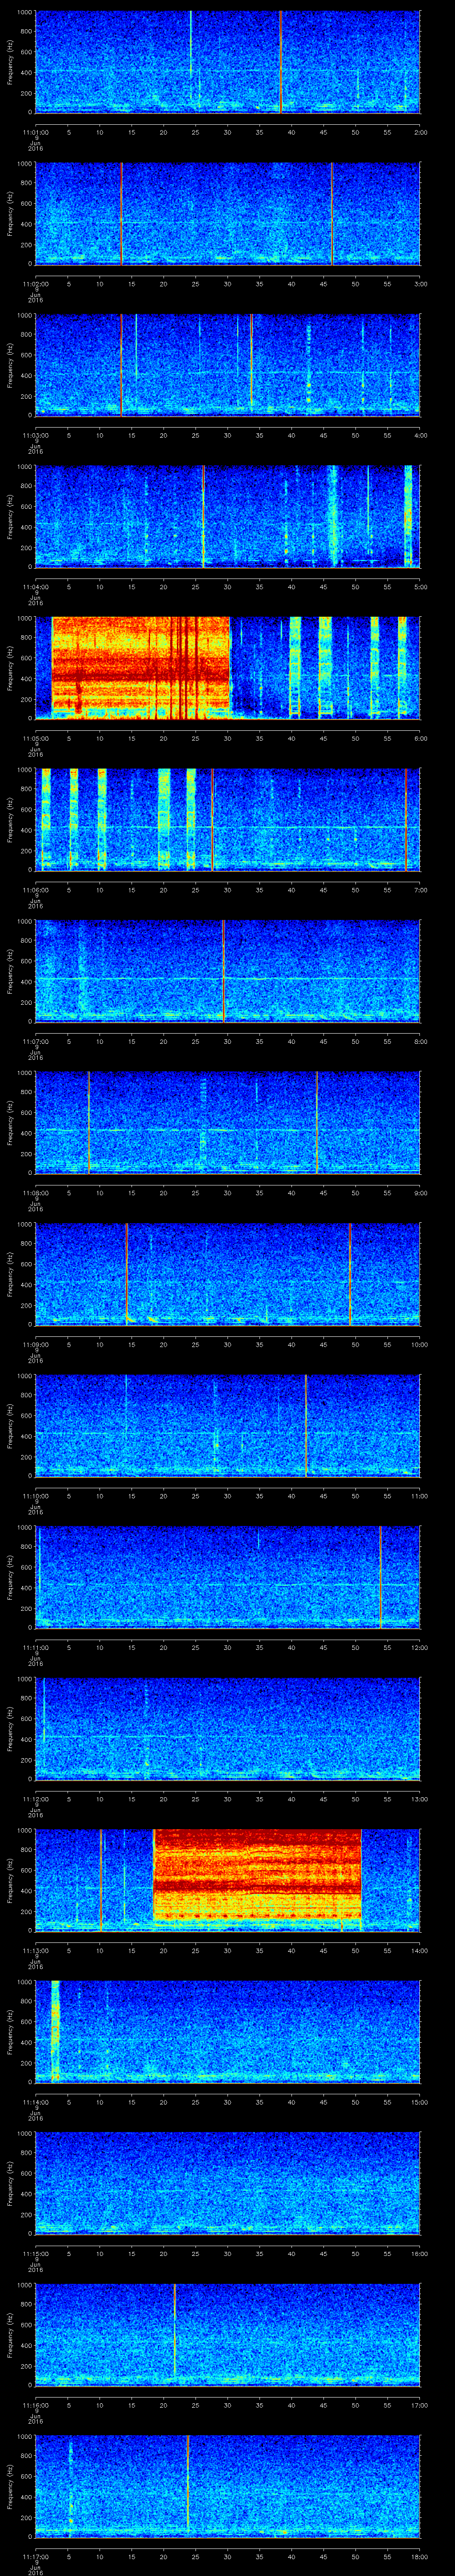Image resolution: width=455 pixels, height=2576 pixels.
Task: Click the 11:14:00 start time label
Action: click(36, 2102)
